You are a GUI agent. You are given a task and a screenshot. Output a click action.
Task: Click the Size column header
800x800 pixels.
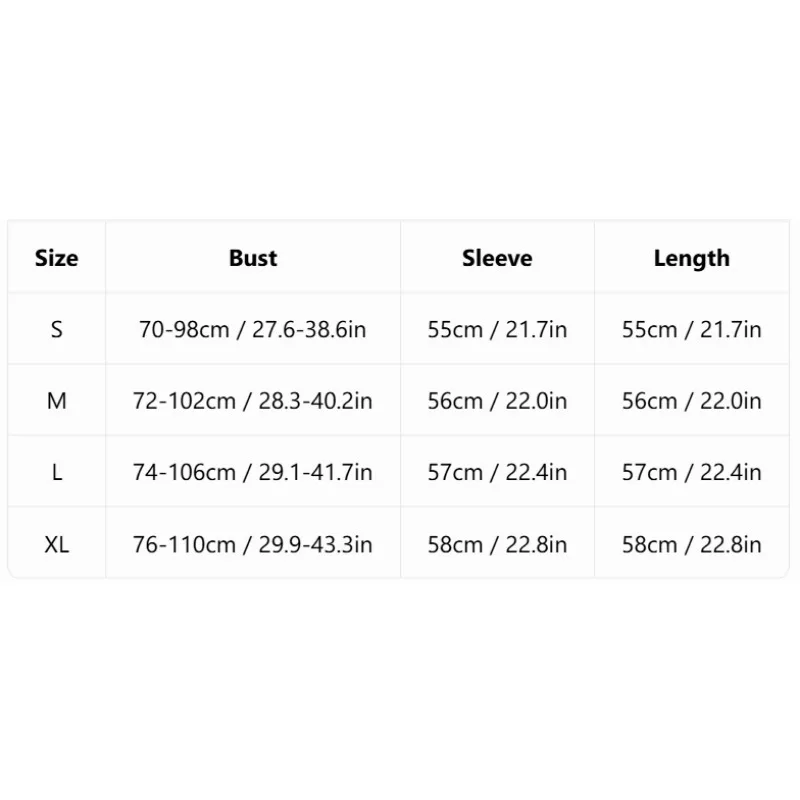(57, 258)
